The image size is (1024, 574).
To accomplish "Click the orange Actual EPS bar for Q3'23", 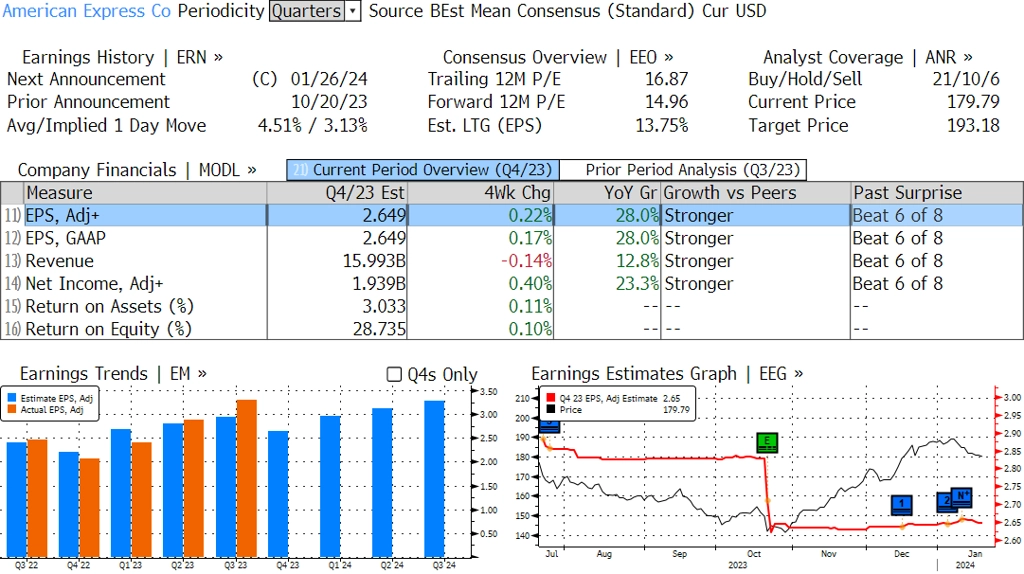I will (x=246, y=478).
